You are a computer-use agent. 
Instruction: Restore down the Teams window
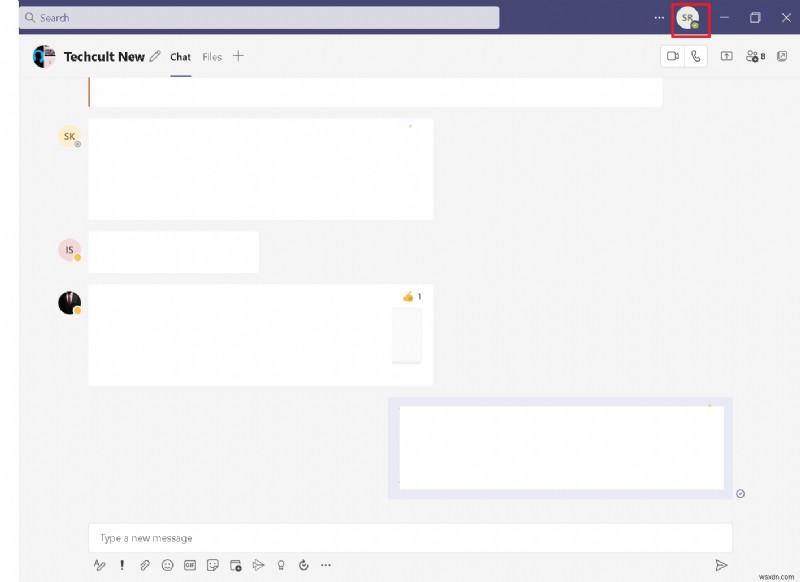[x=755, y=18]
